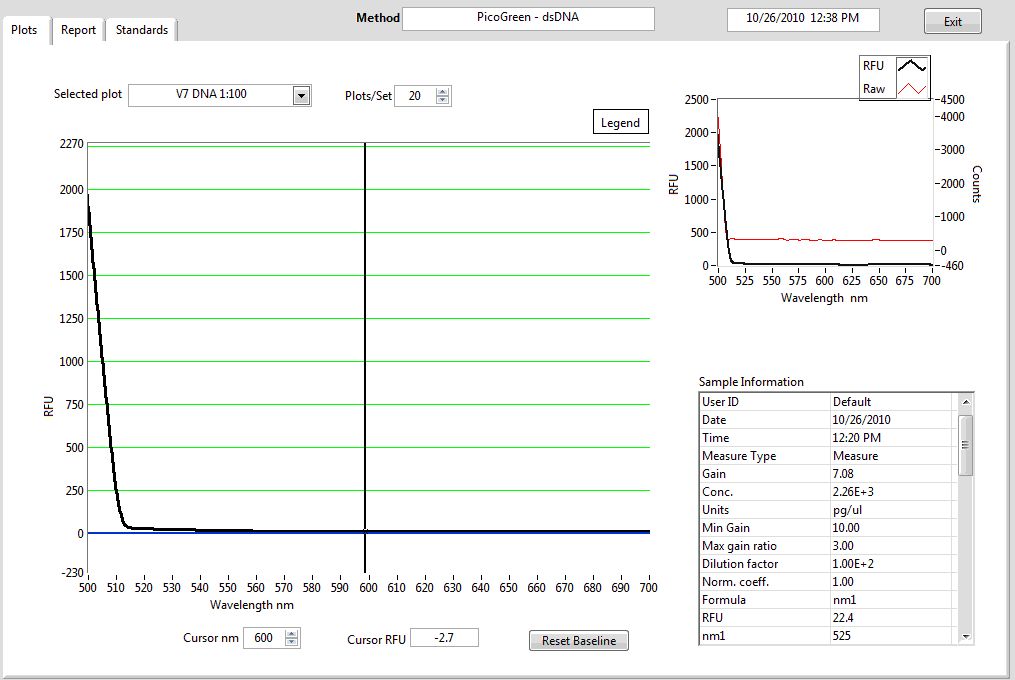
Task: Increment Cursor nm with up arrow
Action: point(292,634)
